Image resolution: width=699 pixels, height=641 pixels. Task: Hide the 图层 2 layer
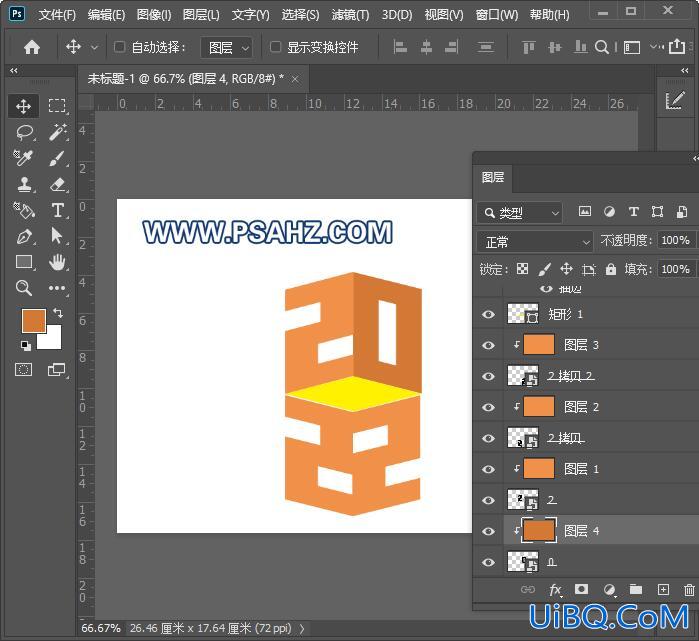[488, 407]
